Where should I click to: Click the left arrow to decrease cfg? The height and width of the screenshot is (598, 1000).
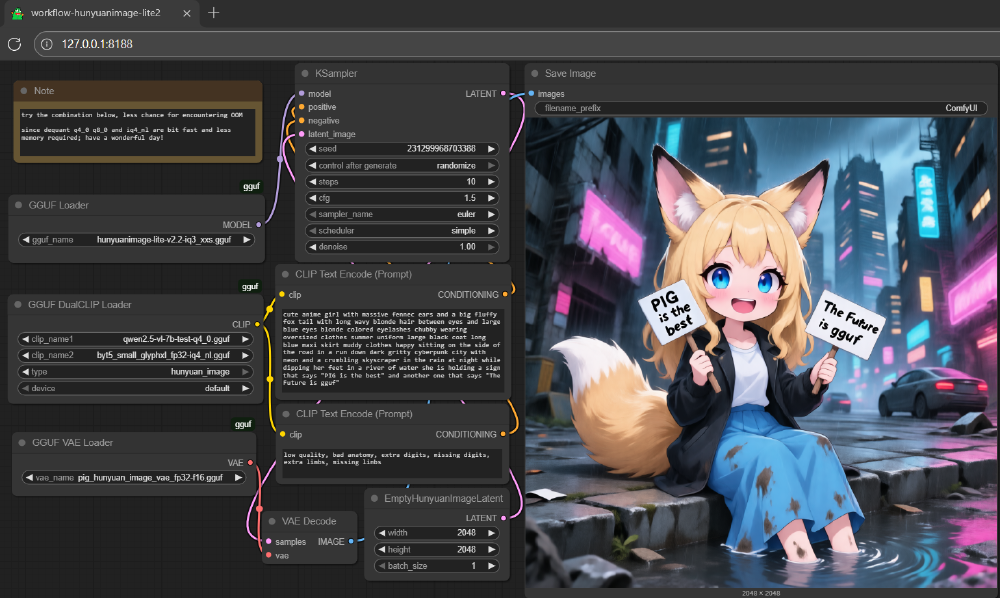pyautogui.click(x=314, y=197)
